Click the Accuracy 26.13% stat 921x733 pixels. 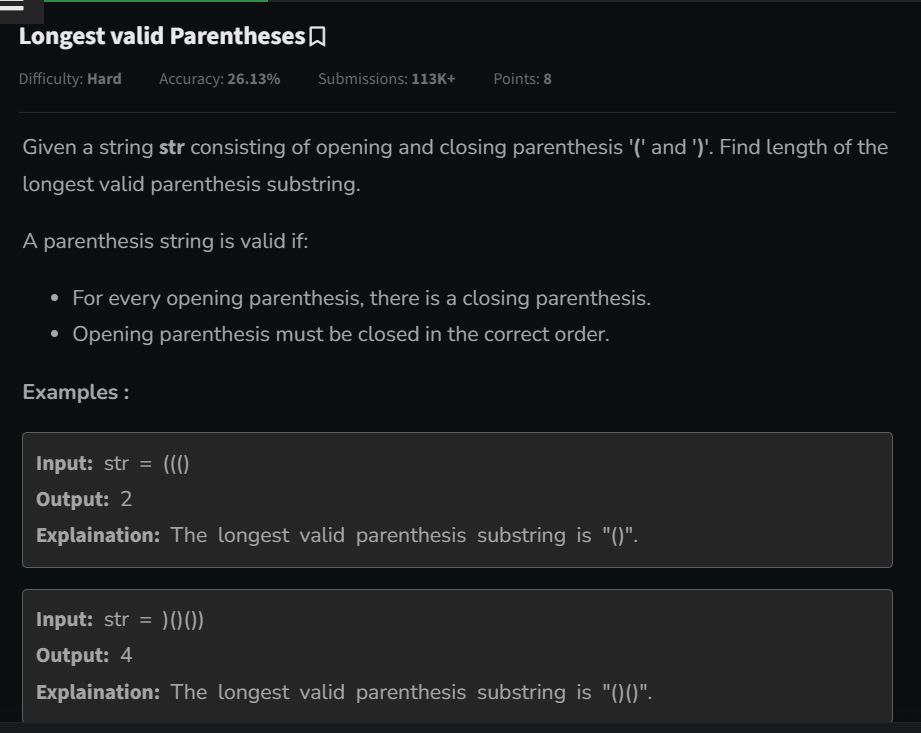(x=219, y=79)
